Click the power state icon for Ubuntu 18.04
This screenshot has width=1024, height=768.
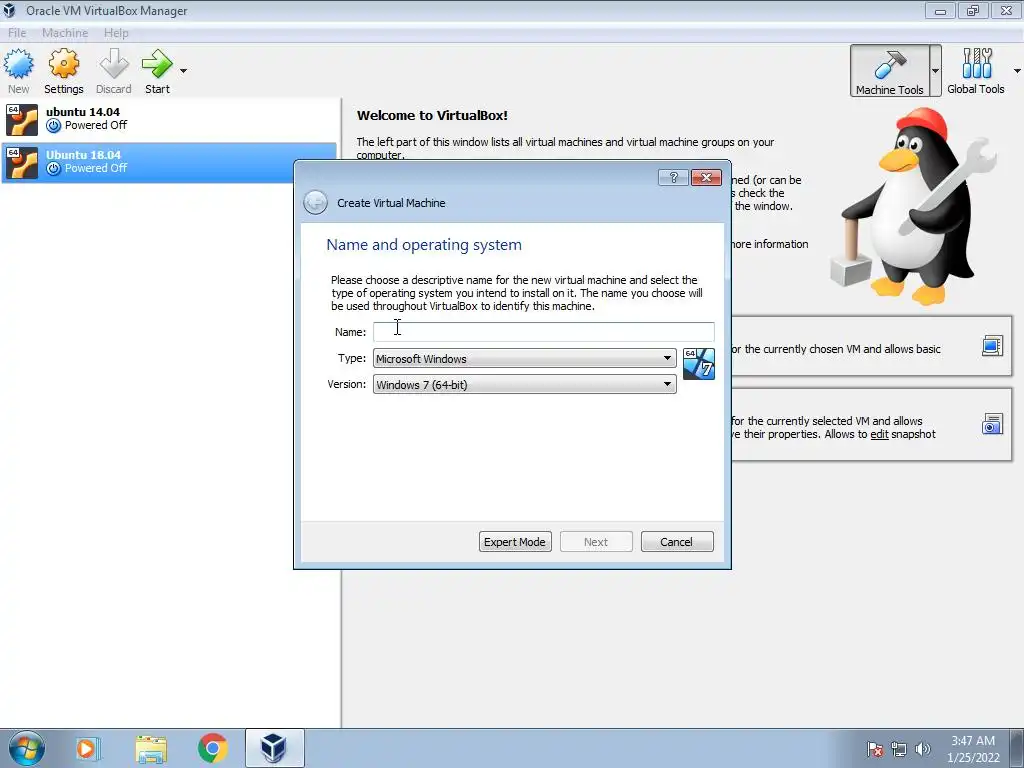coord(54,168)
